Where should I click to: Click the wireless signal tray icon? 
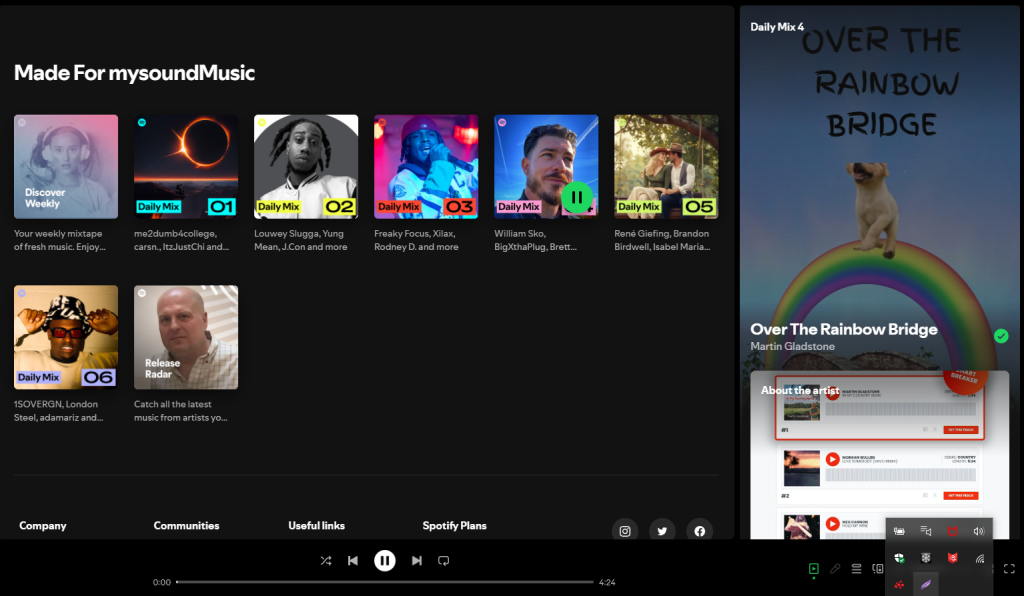(x=979, y=557)
